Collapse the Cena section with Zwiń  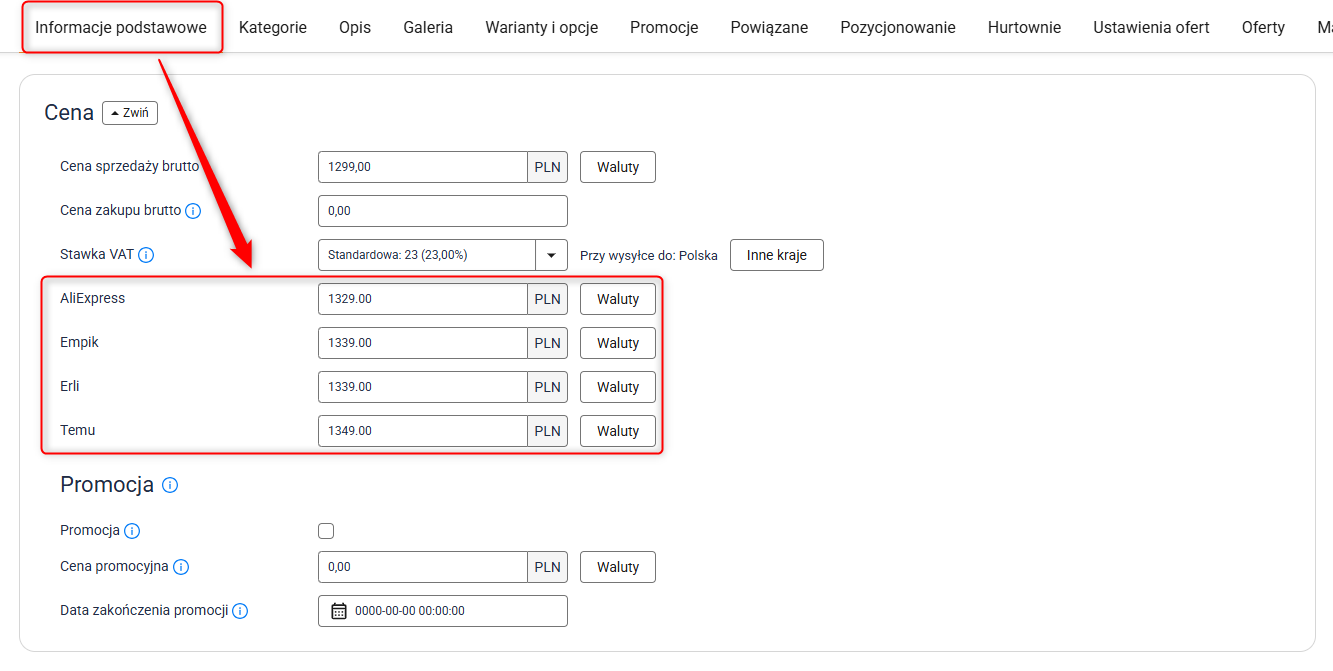point(130,113)
